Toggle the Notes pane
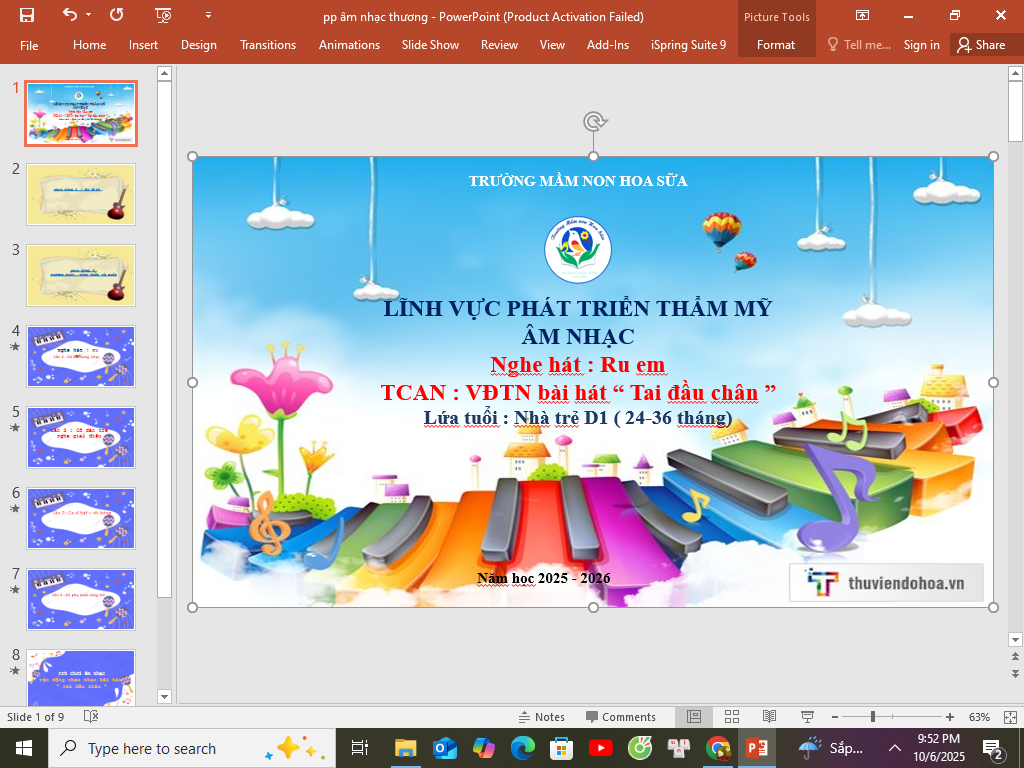The height and width of the screenshot is (768, 1024). point(541,717)
